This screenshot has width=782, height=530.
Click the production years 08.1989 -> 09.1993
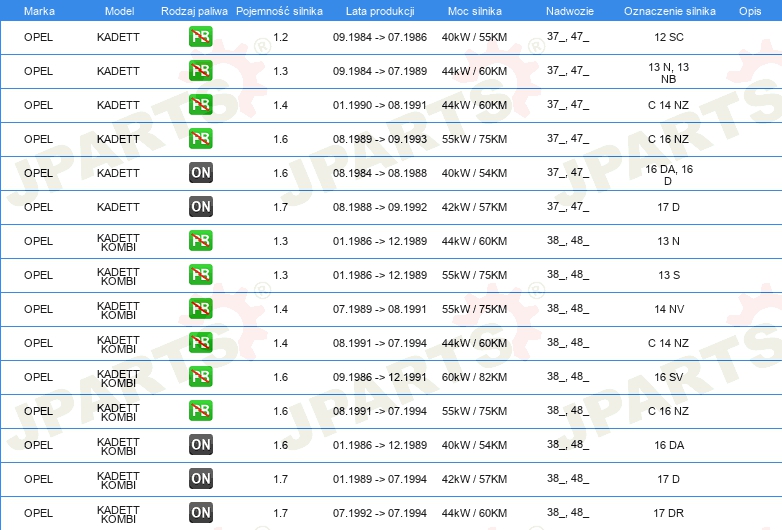tap(380, 139)
